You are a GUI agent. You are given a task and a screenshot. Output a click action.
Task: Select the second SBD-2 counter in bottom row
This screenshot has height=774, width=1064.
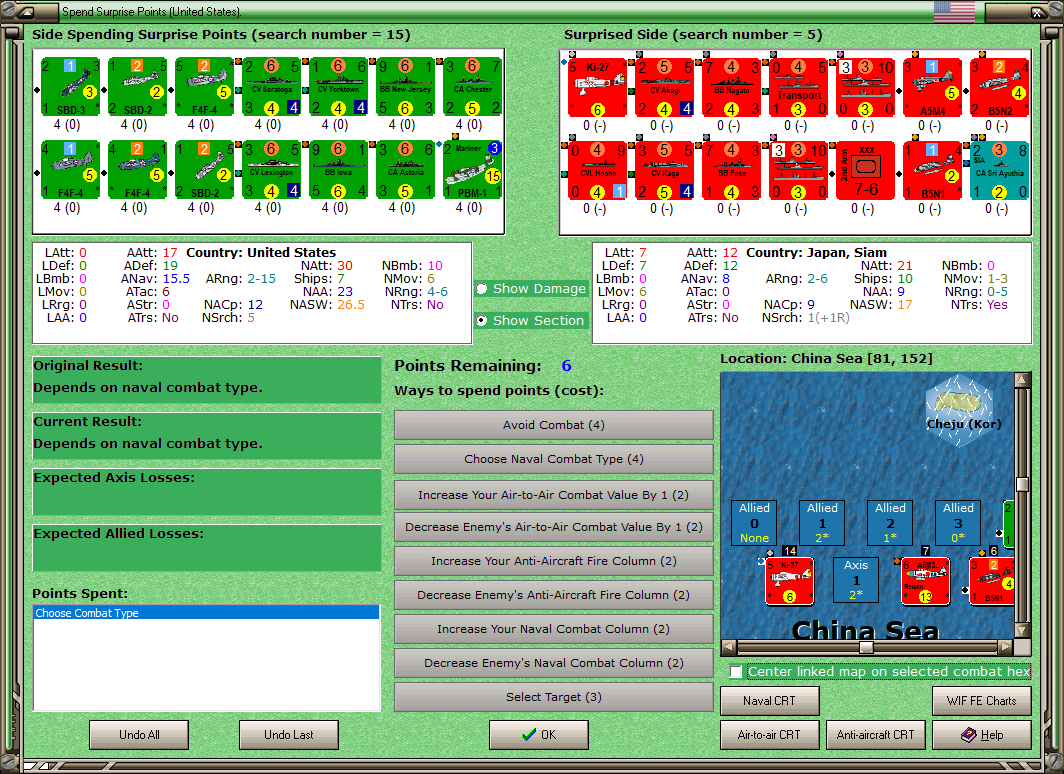pyautogui.click(x=204, y=170)
